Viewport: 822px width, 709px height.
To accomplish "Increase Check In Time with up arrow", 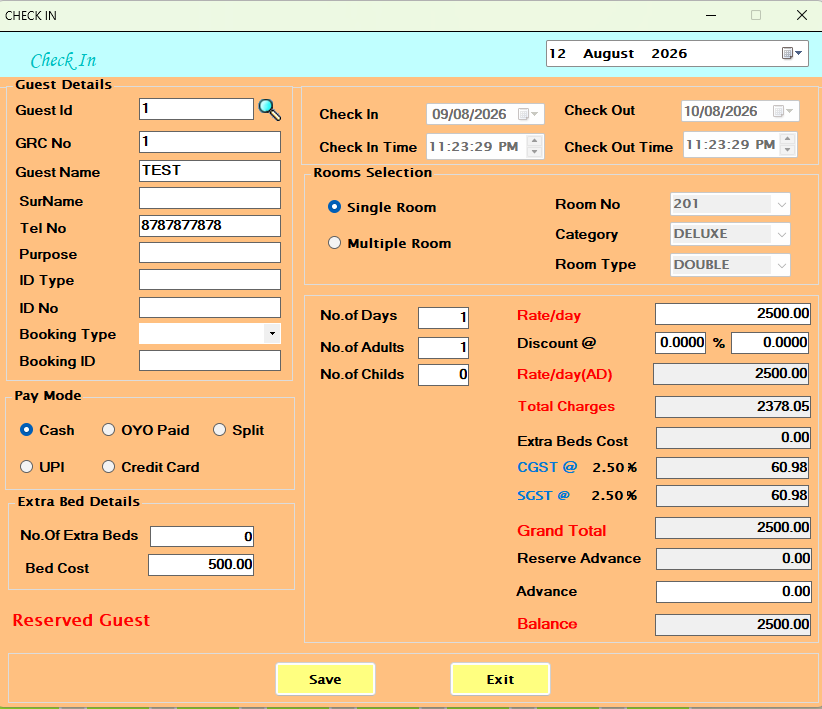I will [x=534, y=141].
